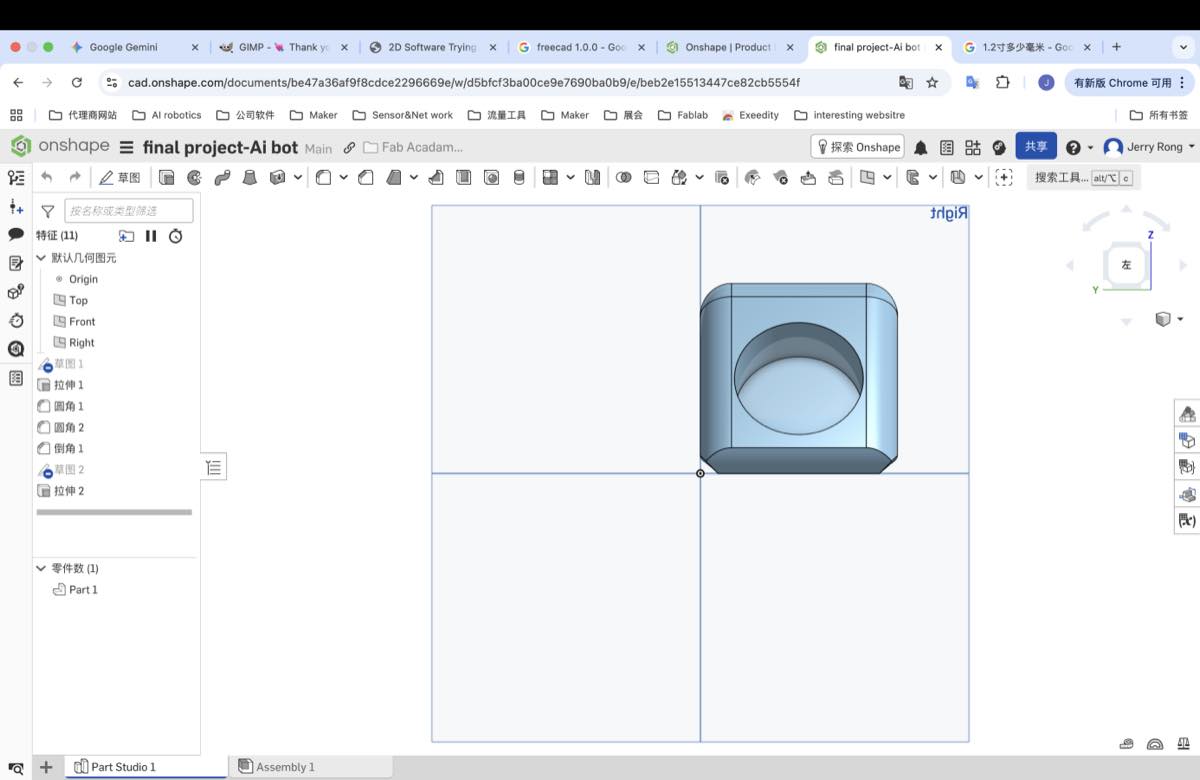The height and width of the screenshot is (780, 1200).
Task: Toggle the feature list panel icon beside canvas
Action: [x=214, y=466]
